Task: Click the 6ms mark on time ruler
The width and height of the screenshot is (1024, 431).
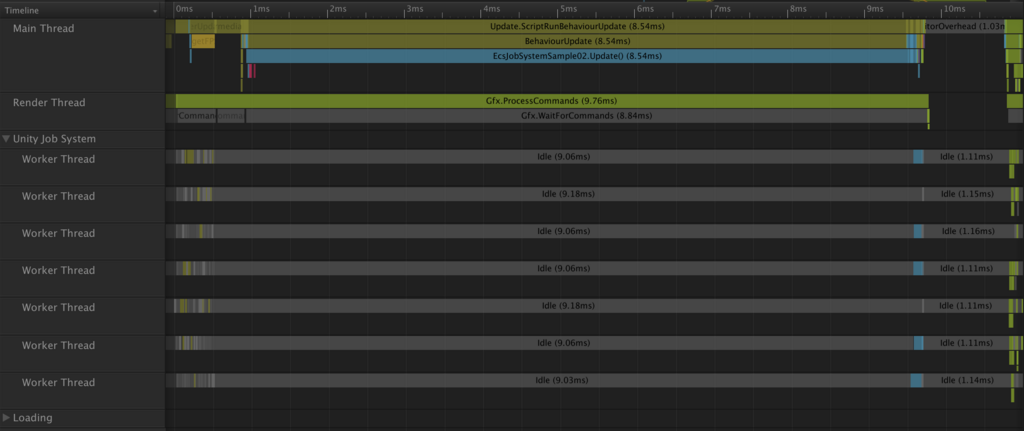Action: (645, 9)
